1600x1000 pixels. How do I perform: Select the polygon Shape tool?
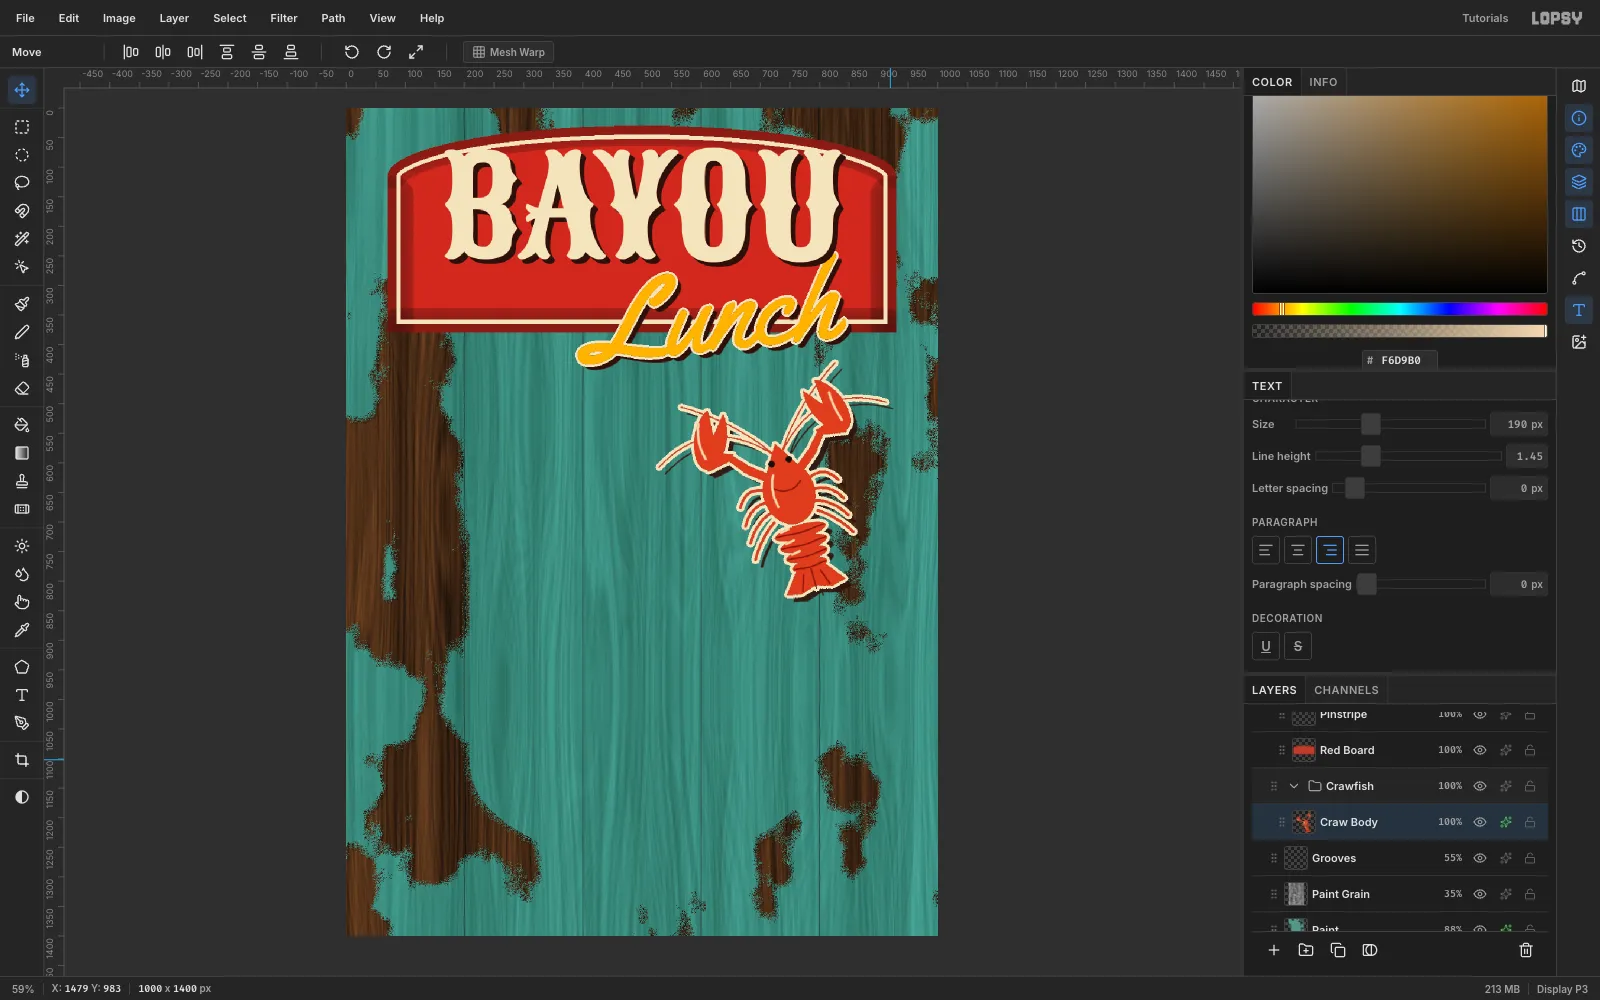click(22, 667)
